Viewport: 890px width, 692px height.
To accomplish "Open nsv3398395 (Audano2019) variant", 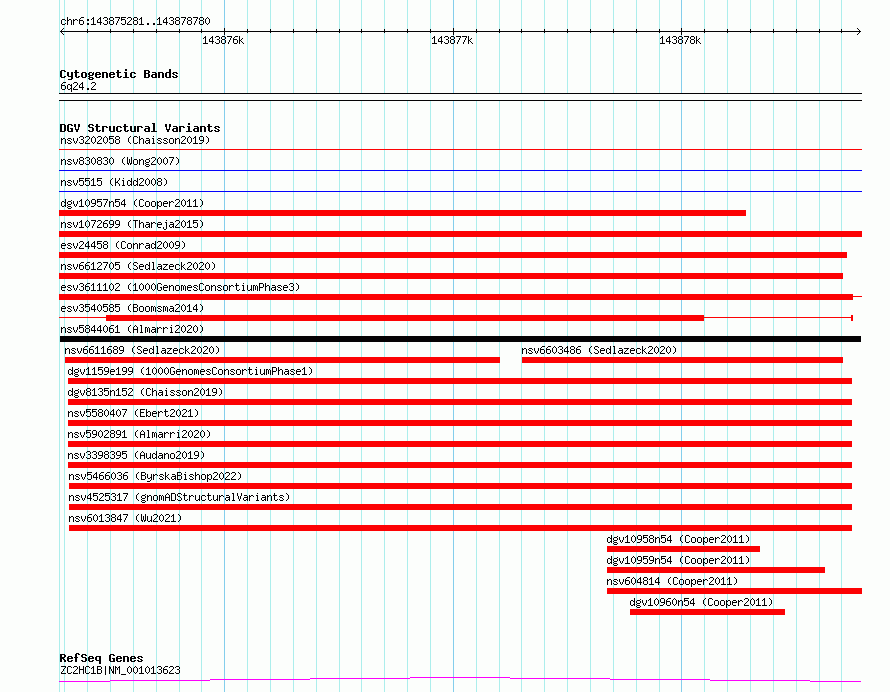I will point(136,455).
